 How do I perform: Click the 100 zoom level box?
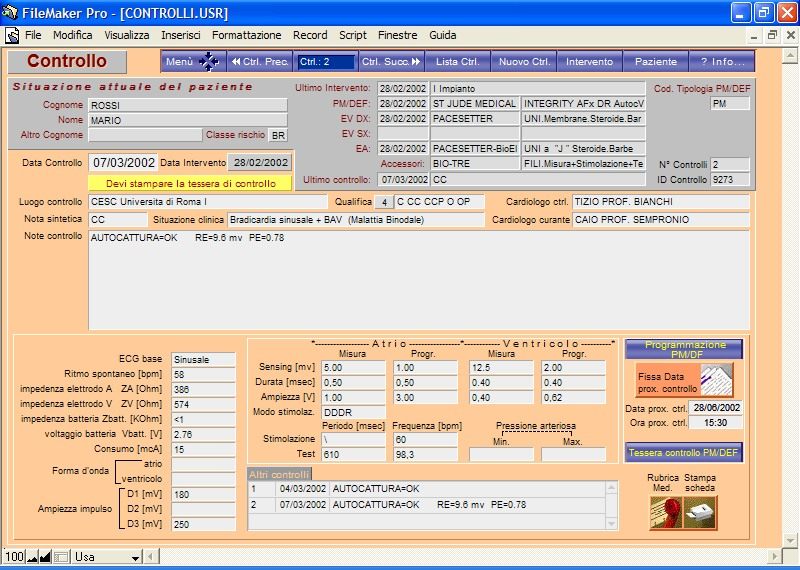click(x=13, y=556)
